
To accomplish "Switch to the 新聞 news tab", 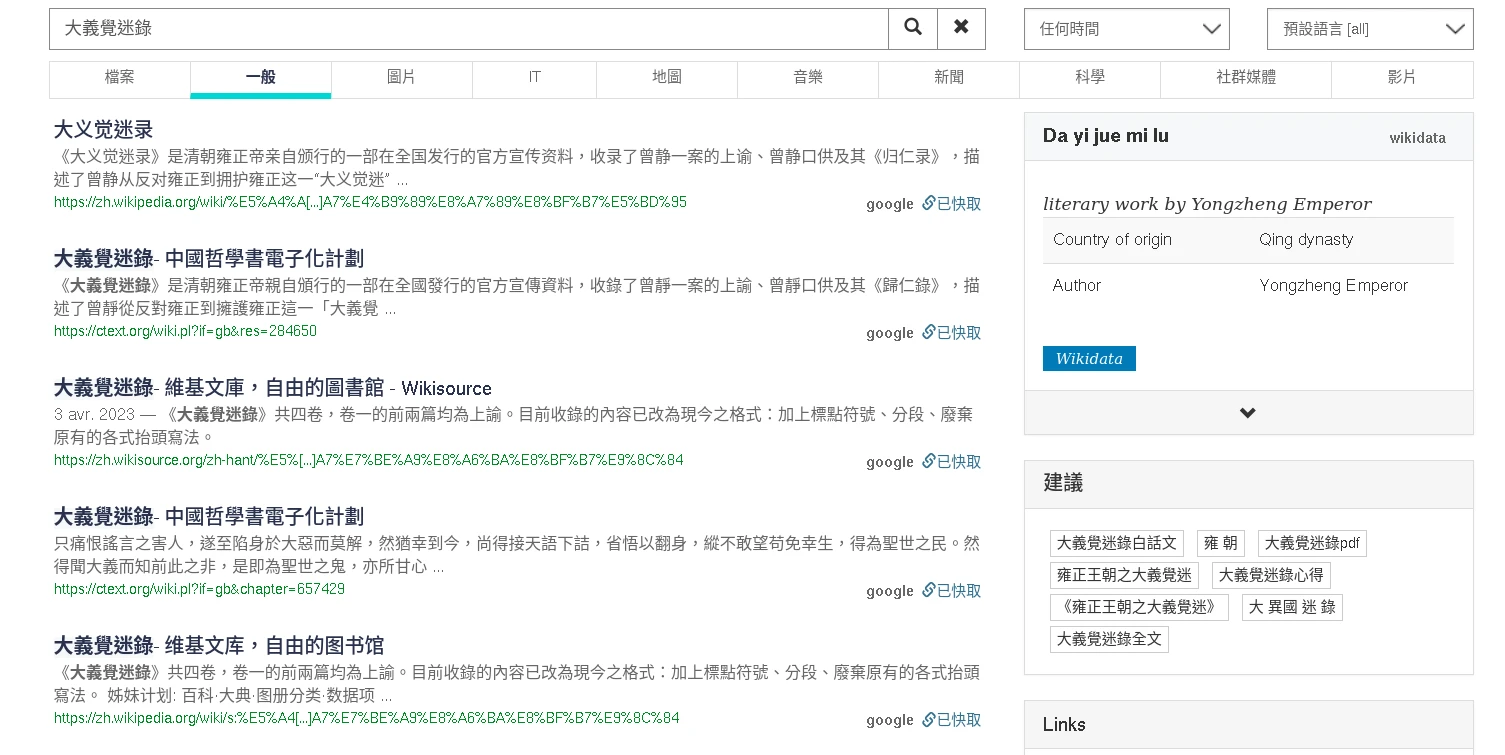I will click(948, 78).
